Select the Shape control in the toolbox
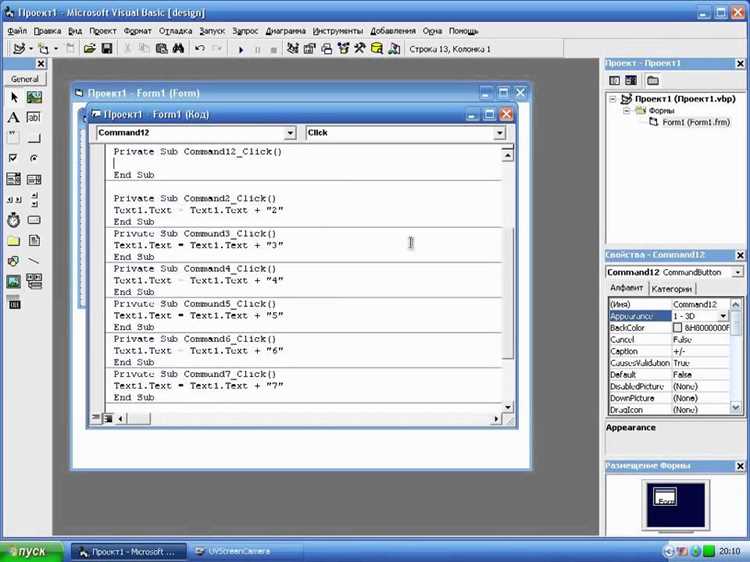750x562 pixels. point(14,261)
